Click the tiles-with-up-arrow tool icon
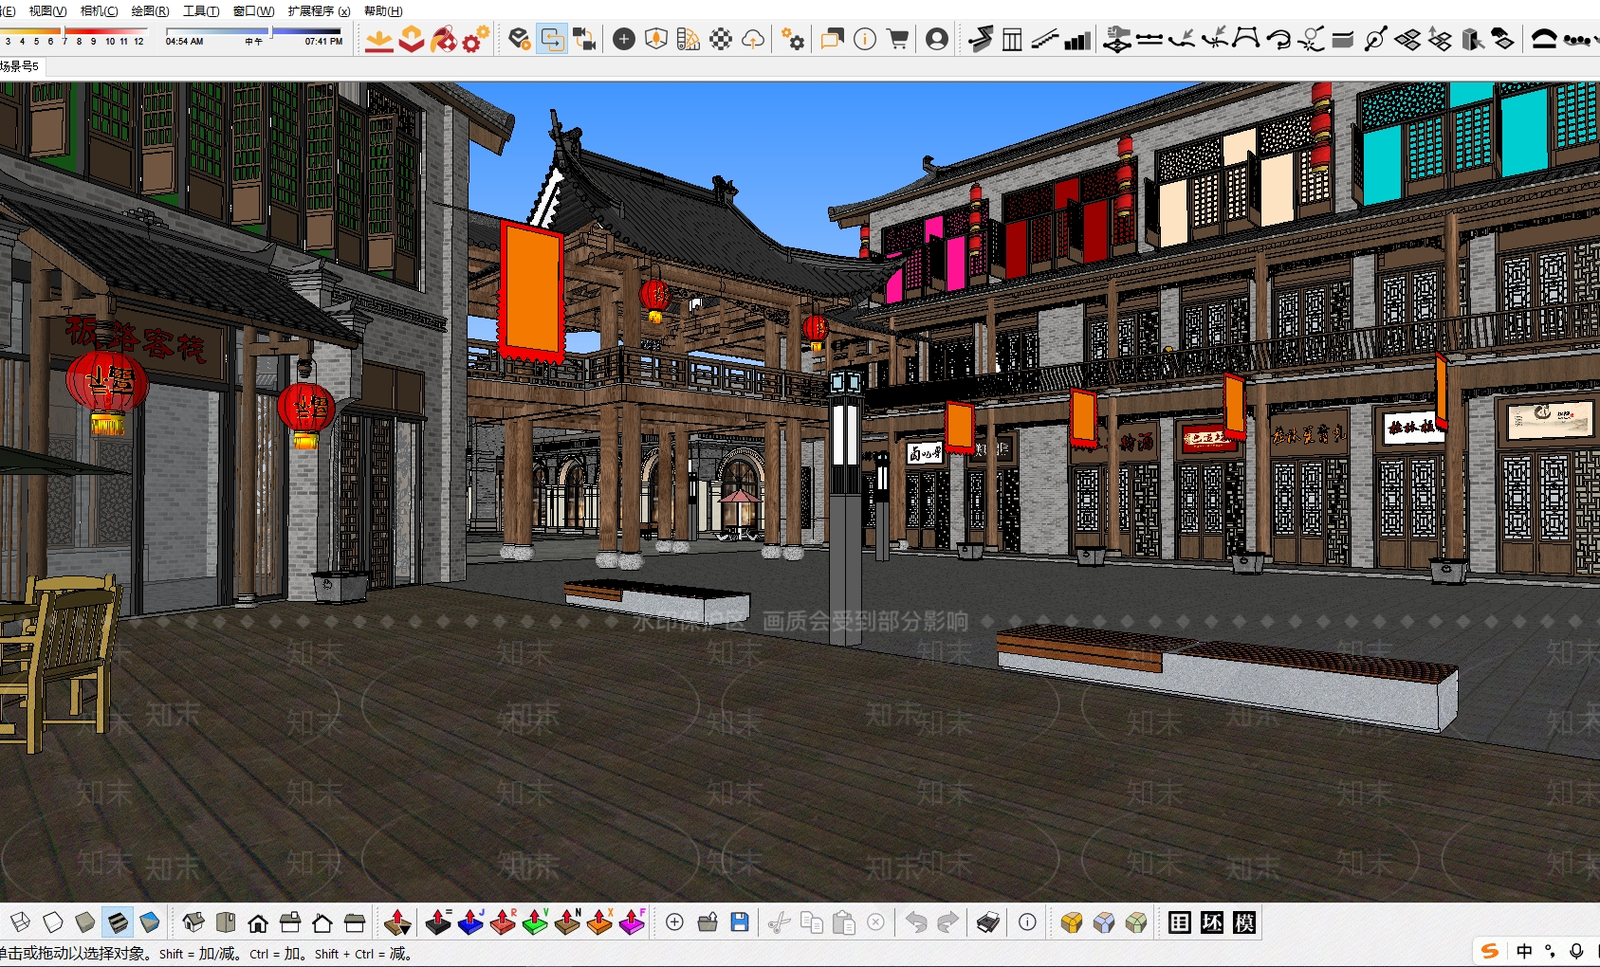1600x967 pixels. tap(1439, 39)
